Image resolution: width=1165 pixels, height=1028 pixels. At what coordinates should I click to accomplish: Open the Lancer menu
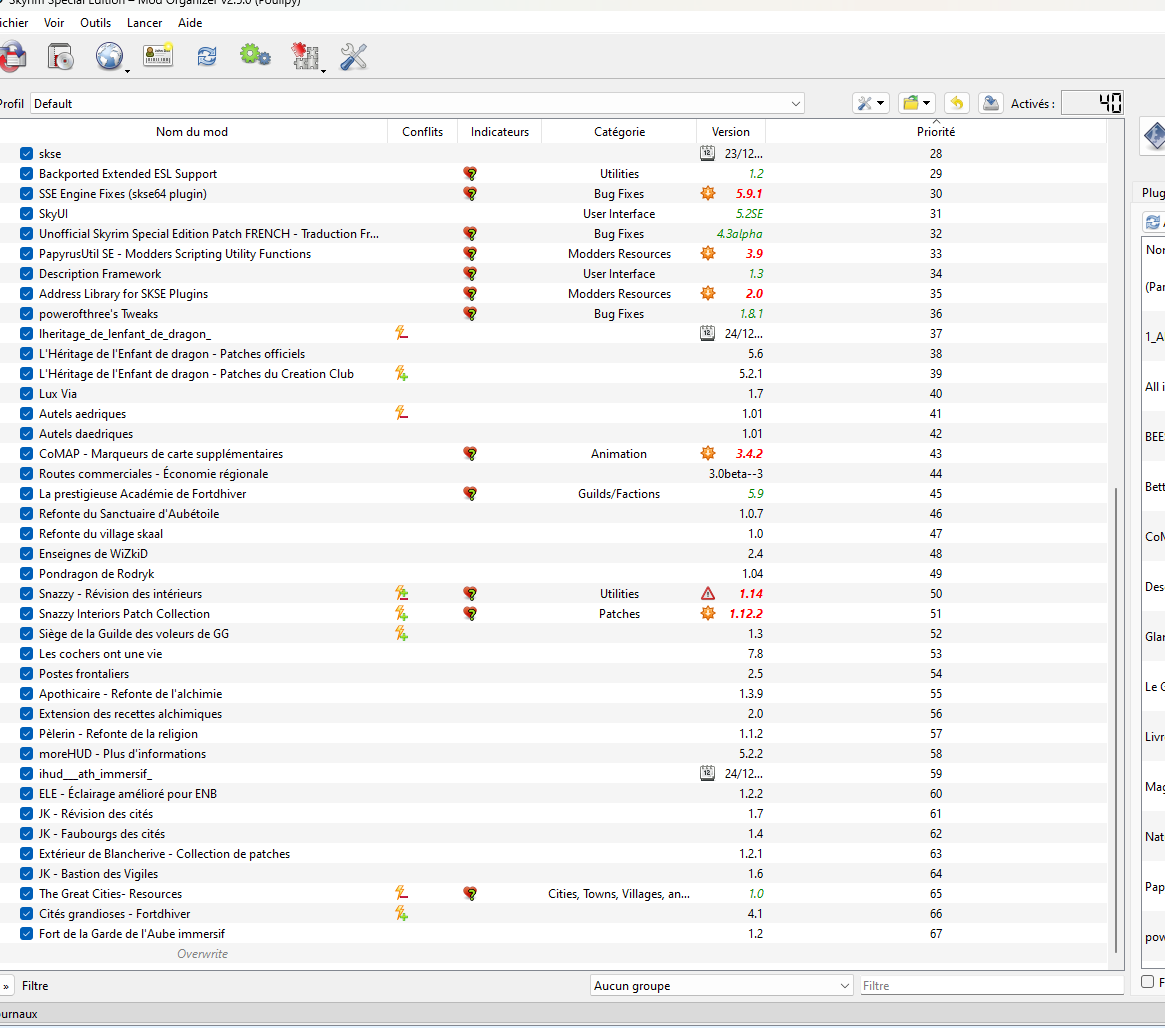144,22
